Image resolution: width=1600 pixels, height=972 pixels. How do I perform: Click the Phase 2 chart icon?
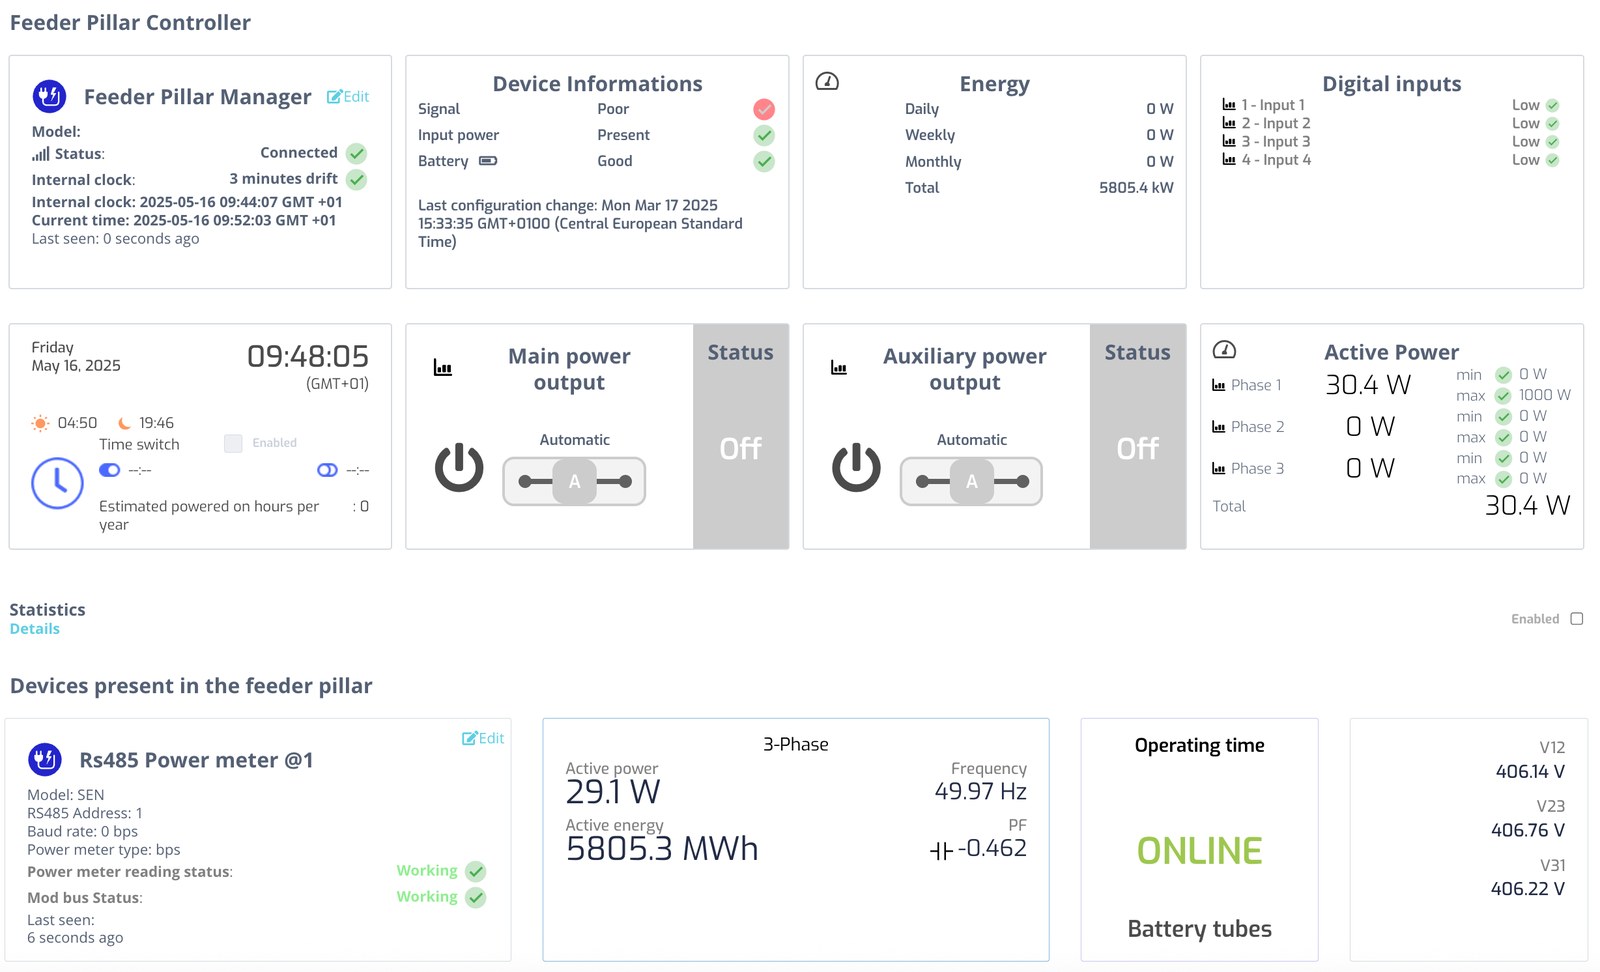pyautogui.click(x=1219, y=427)
